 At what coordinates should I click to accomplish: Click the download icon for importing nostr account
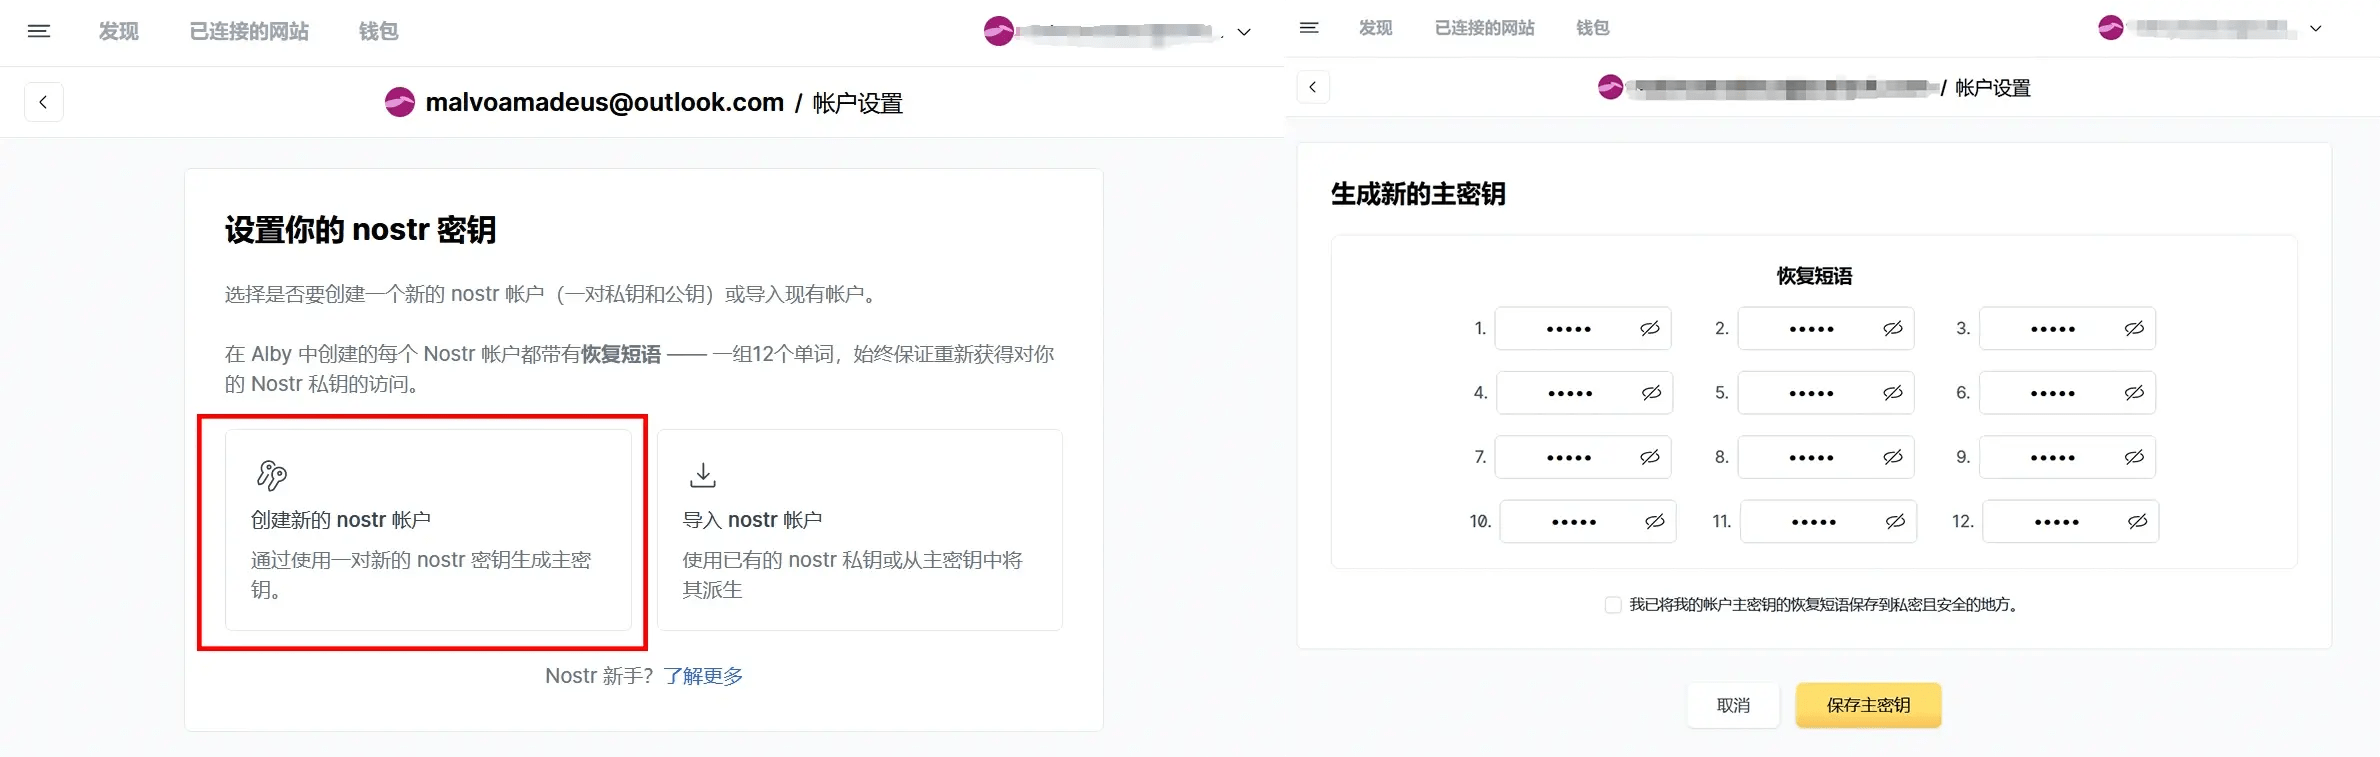point(703,475)
